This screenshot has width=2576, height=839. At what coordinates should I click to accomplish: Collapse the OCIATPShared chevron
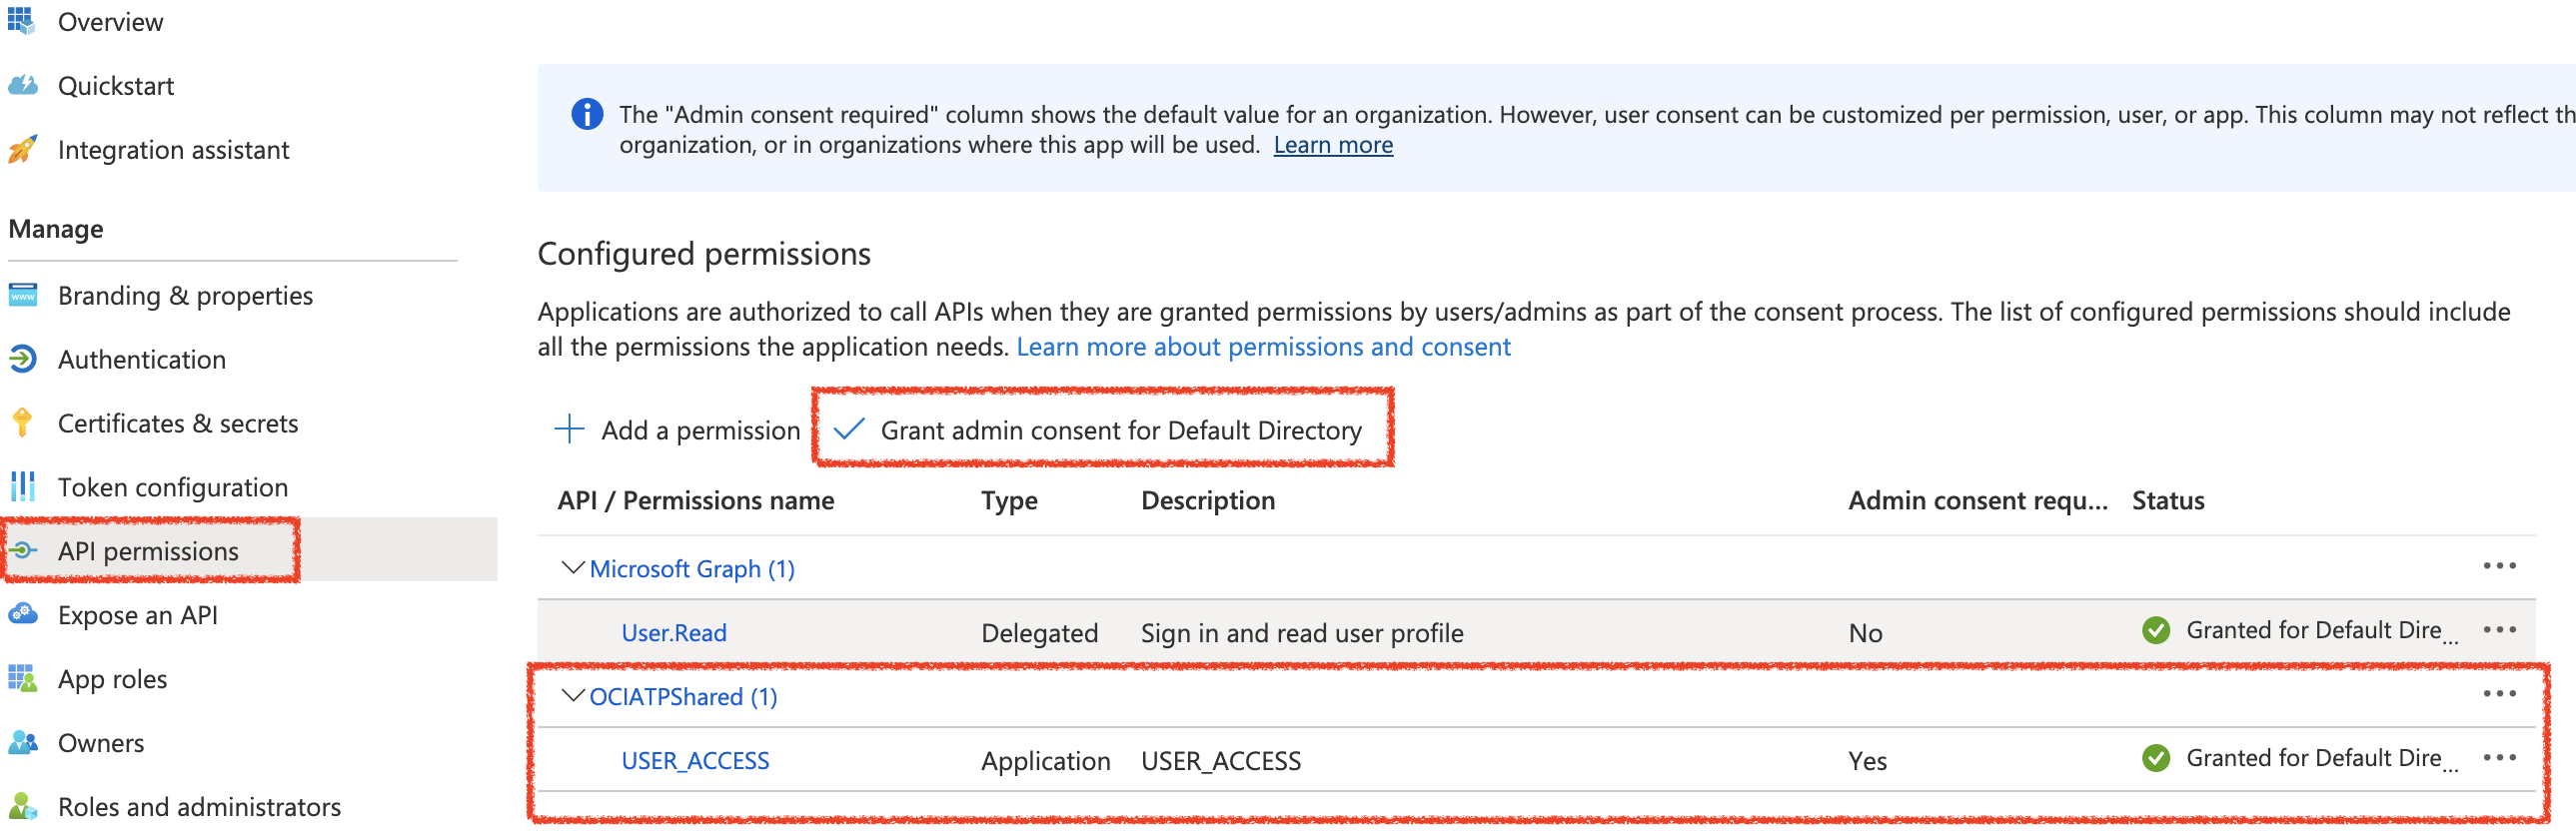(x=573, y=696)
